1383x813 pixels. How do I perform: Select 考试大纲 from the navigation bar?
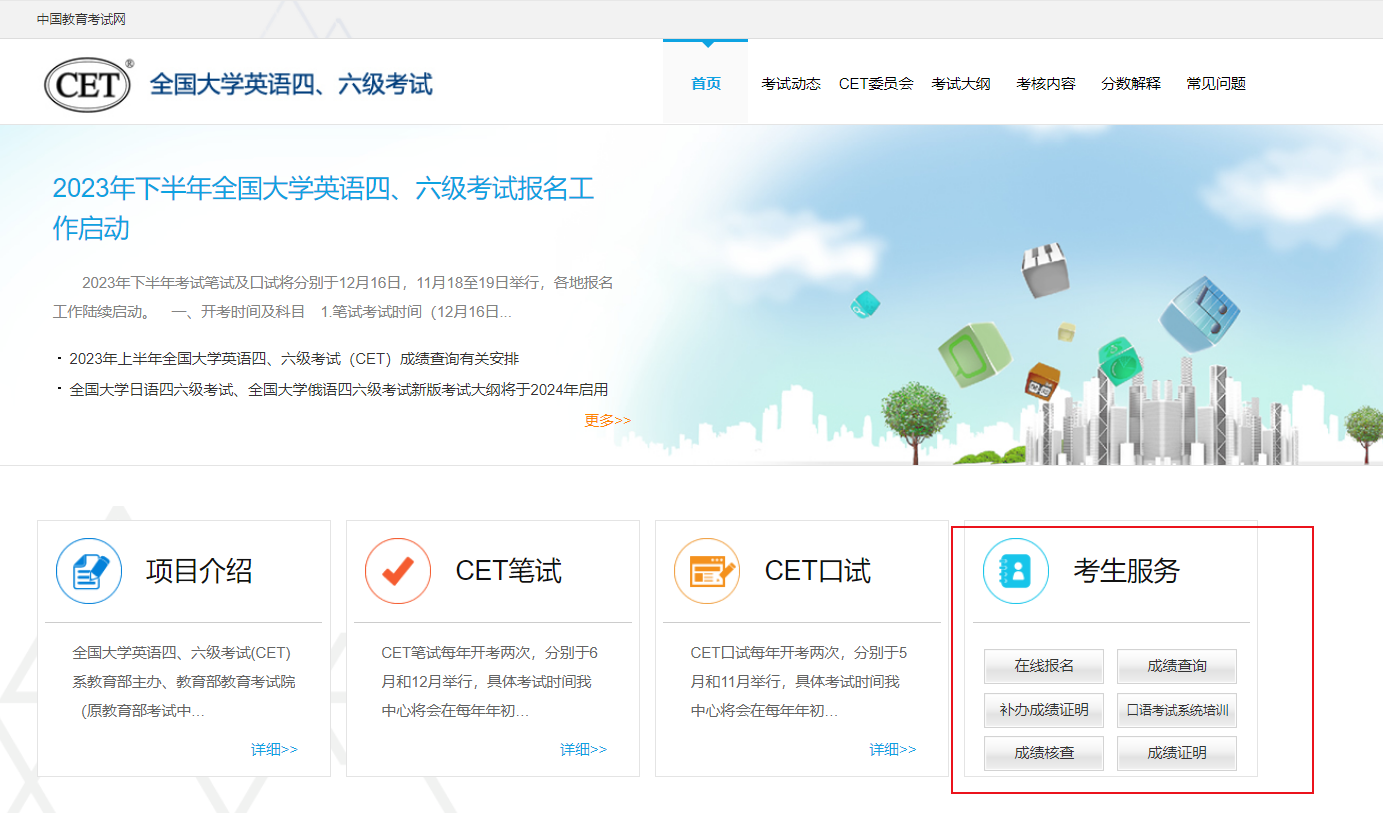[961, 84]
